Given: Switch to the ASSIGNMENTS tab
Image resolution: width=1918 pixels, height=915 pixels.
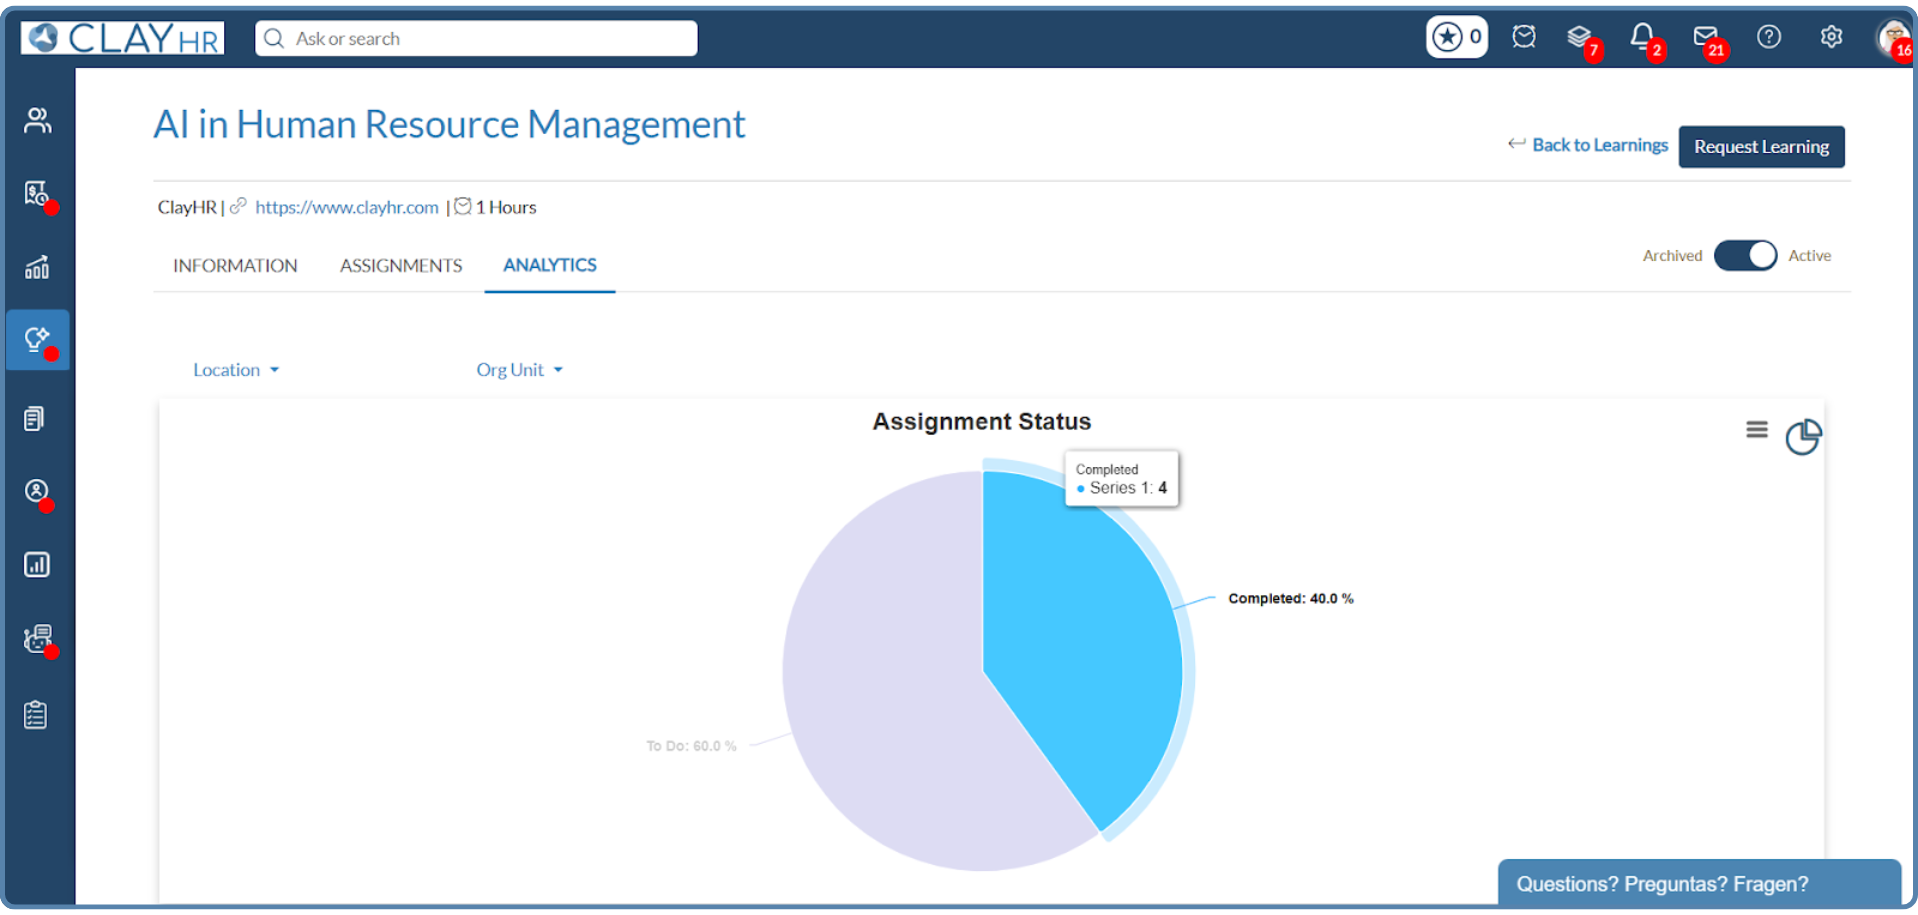Looking at the screenshot, I should pos(400,265).
